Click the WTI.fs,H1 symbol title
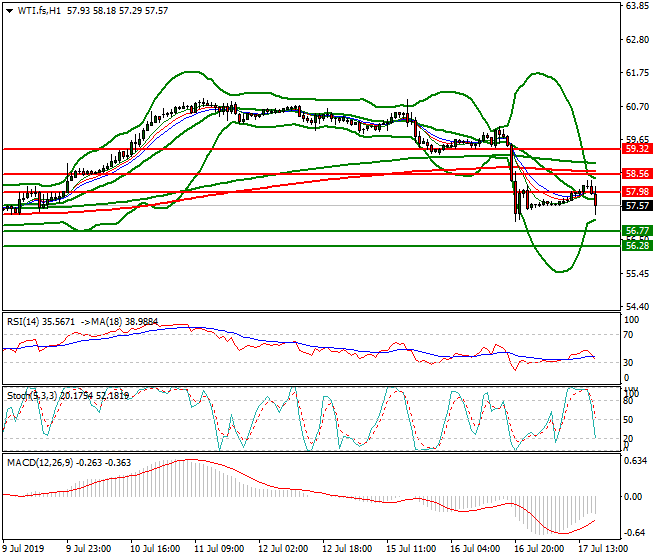This screenshot has width=660, height=560. 37,10
